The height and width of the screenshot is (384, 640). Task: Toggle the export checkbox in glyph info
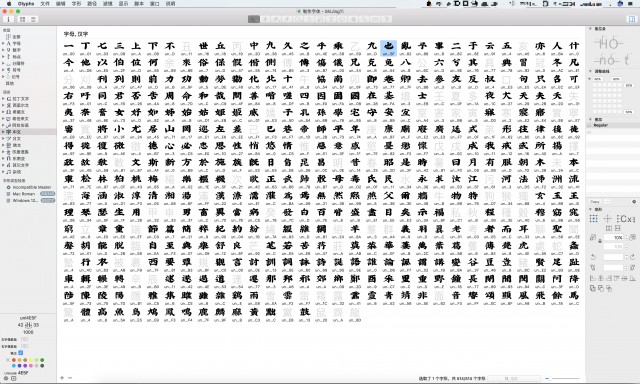pyautogui.click(x=20, y=353)
